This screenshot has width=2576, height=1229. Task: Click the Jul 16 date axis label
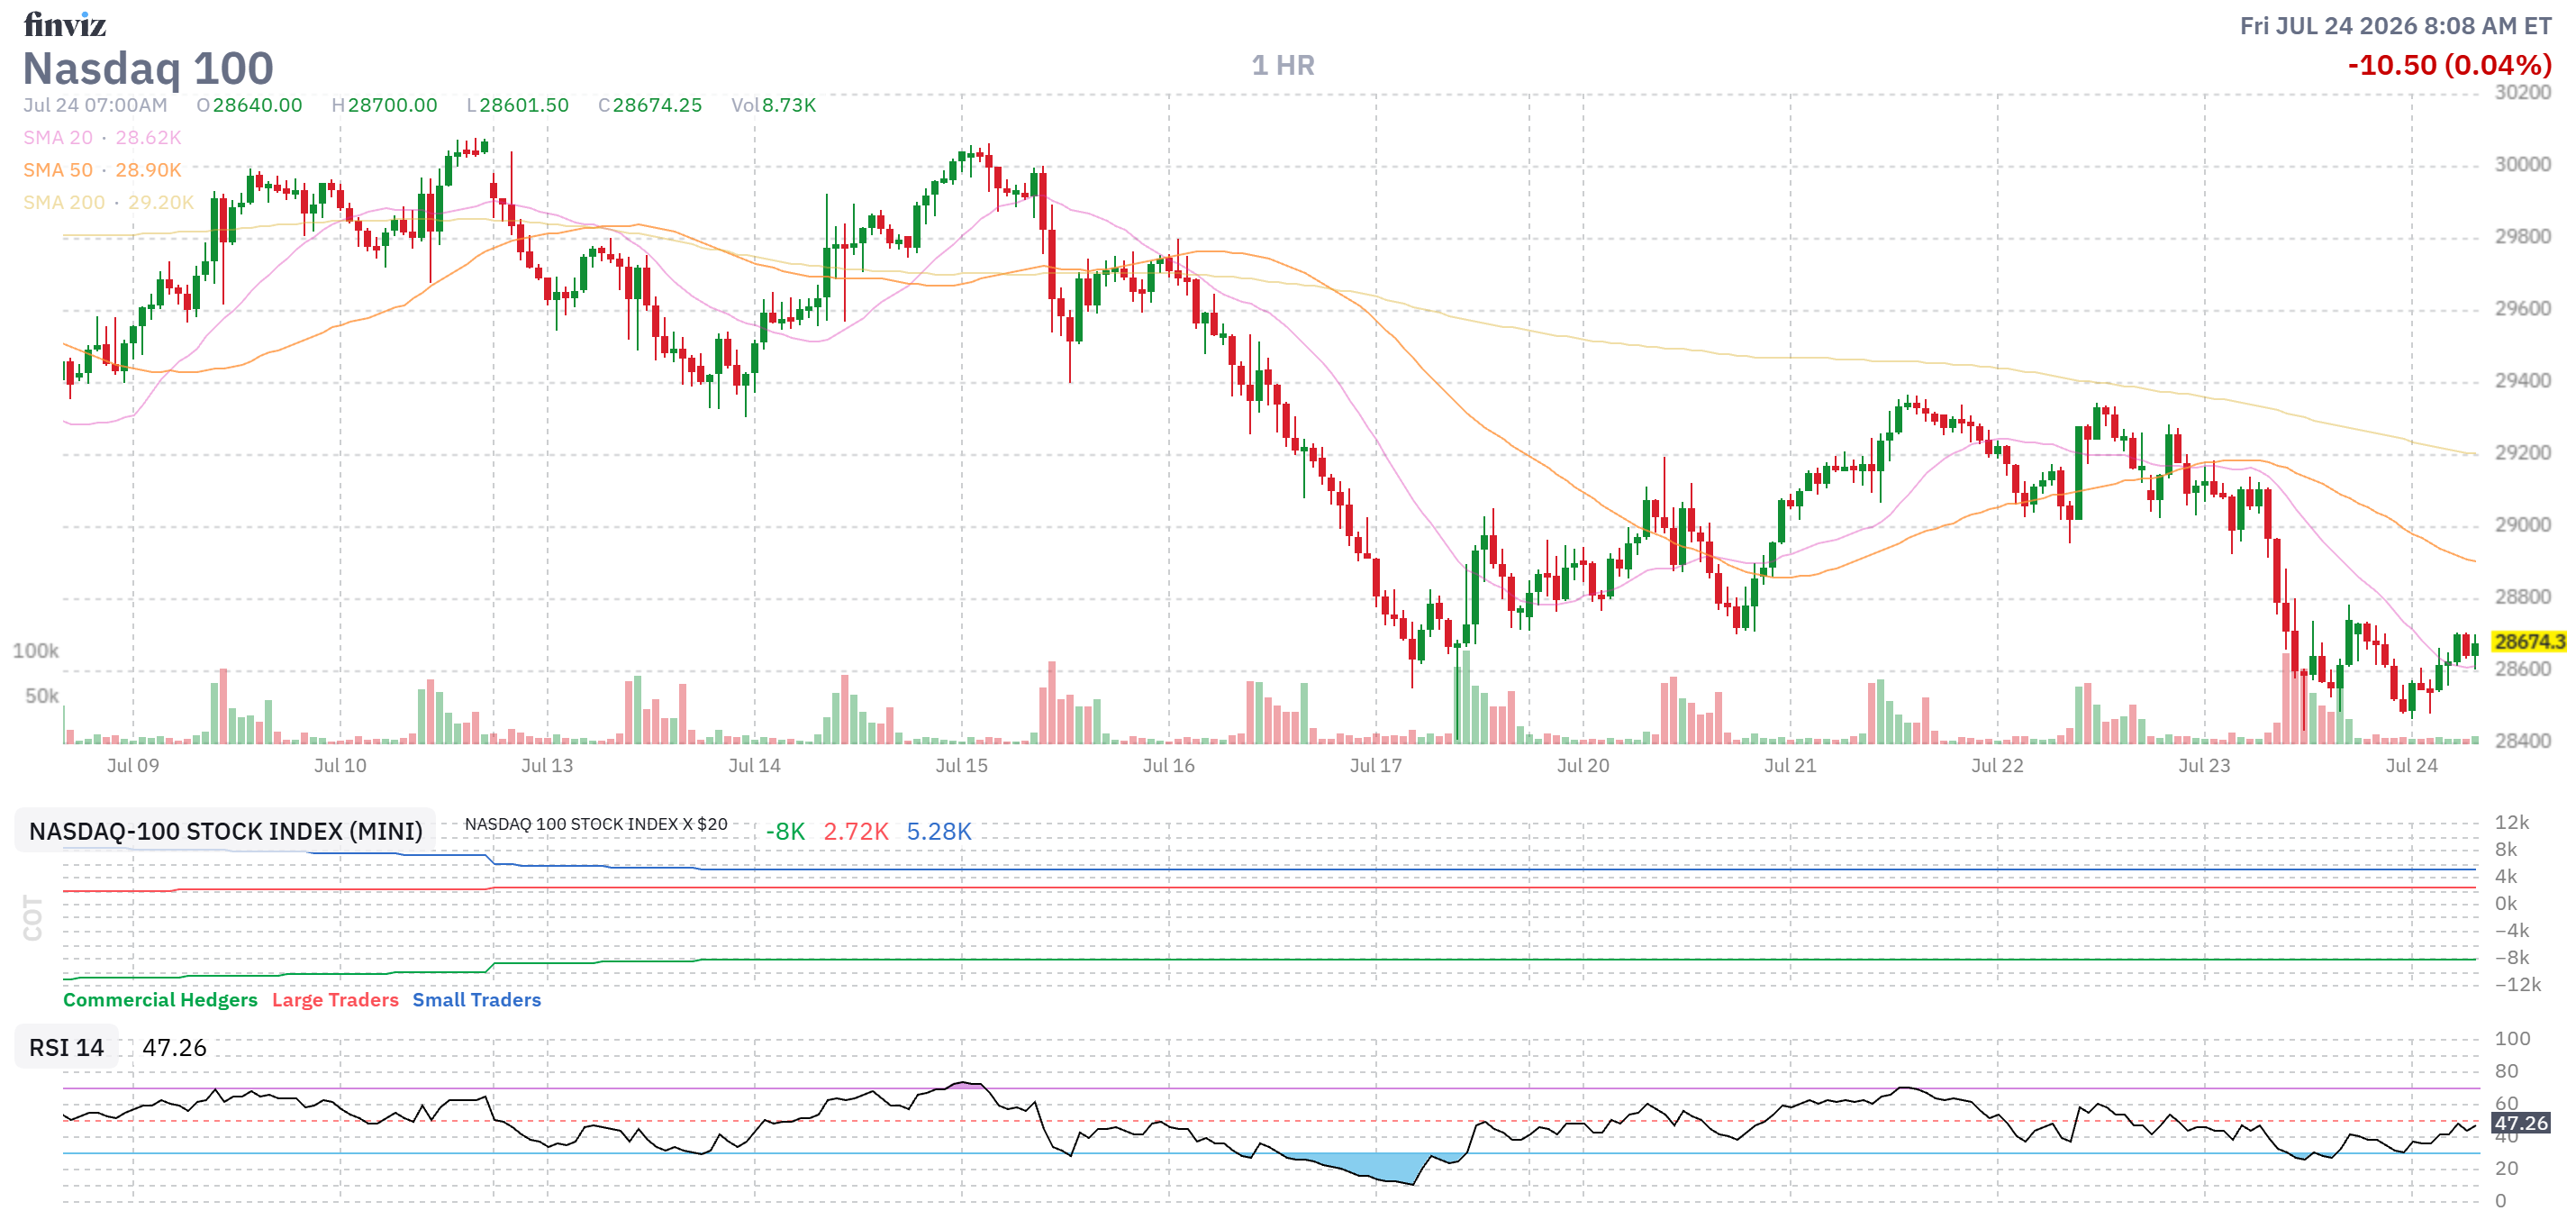pyautogui.click(x=1168, y=766)
